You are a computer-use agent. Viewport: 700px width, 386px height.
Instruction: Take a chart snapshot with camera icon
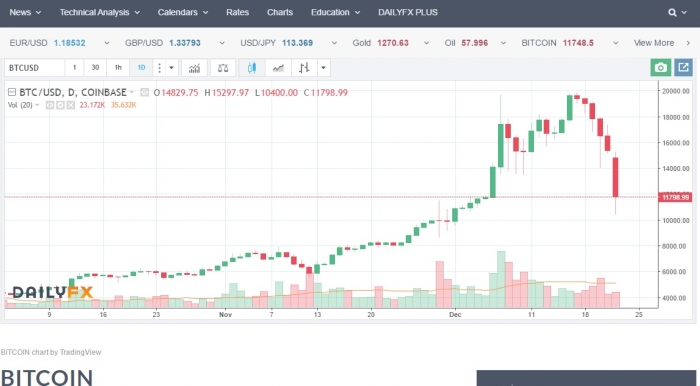click(x=661, y=68)
